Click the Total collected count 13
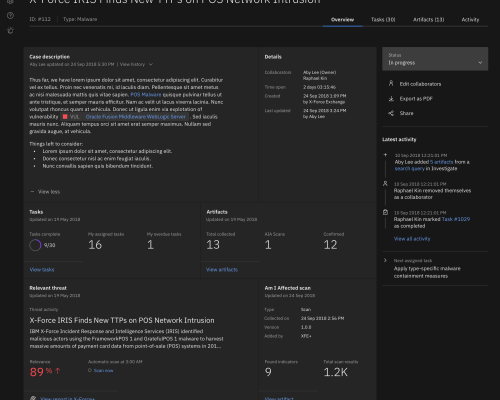This screenshot has width=500, height=400. pyautogui.click(x=213, y=245)
